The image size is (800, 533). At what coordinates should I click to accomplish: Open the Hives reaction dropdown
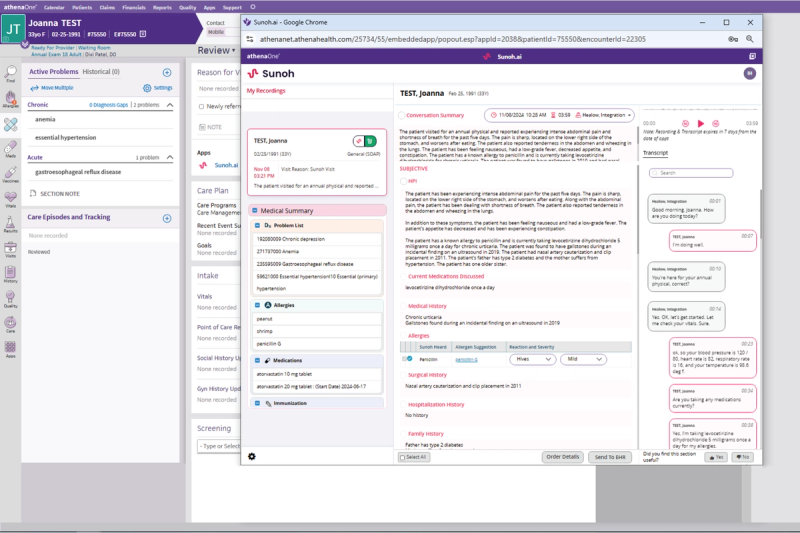(x=532, y=359)
